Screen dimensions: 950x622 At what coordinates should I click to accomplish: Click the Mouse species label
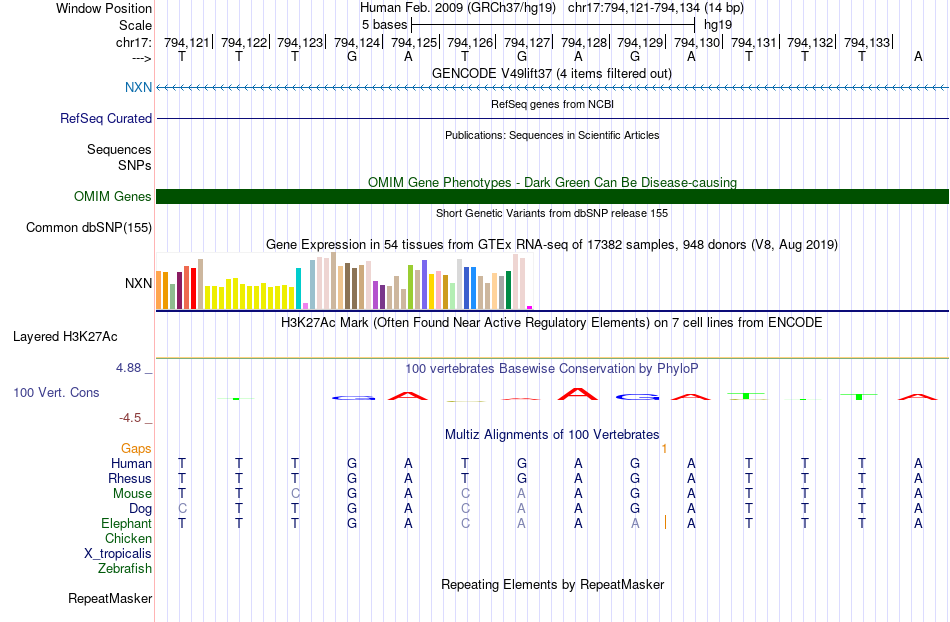pos(133,494)
